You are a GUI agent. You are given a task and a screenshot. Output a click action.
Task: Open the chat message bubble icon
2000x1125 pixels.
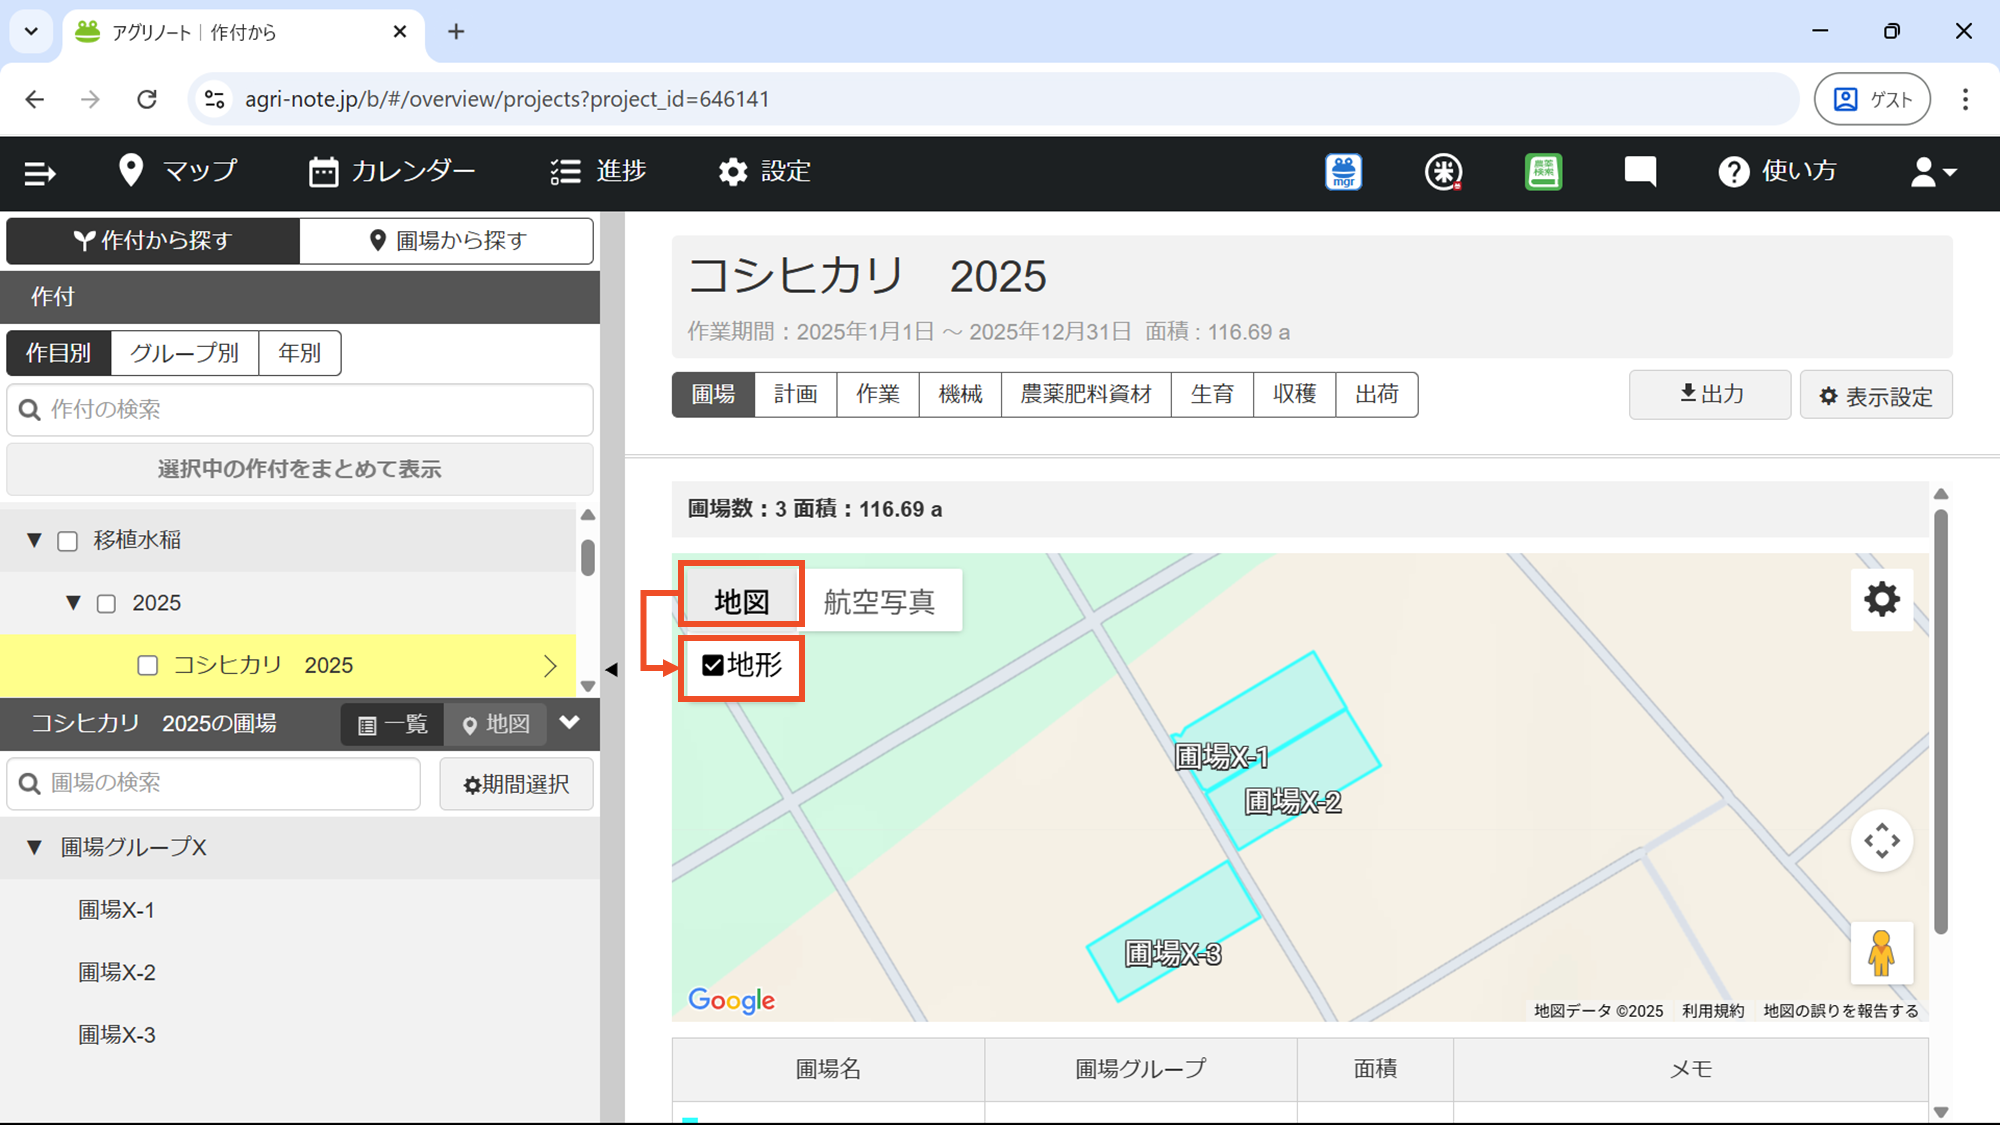pos(1640,172)
